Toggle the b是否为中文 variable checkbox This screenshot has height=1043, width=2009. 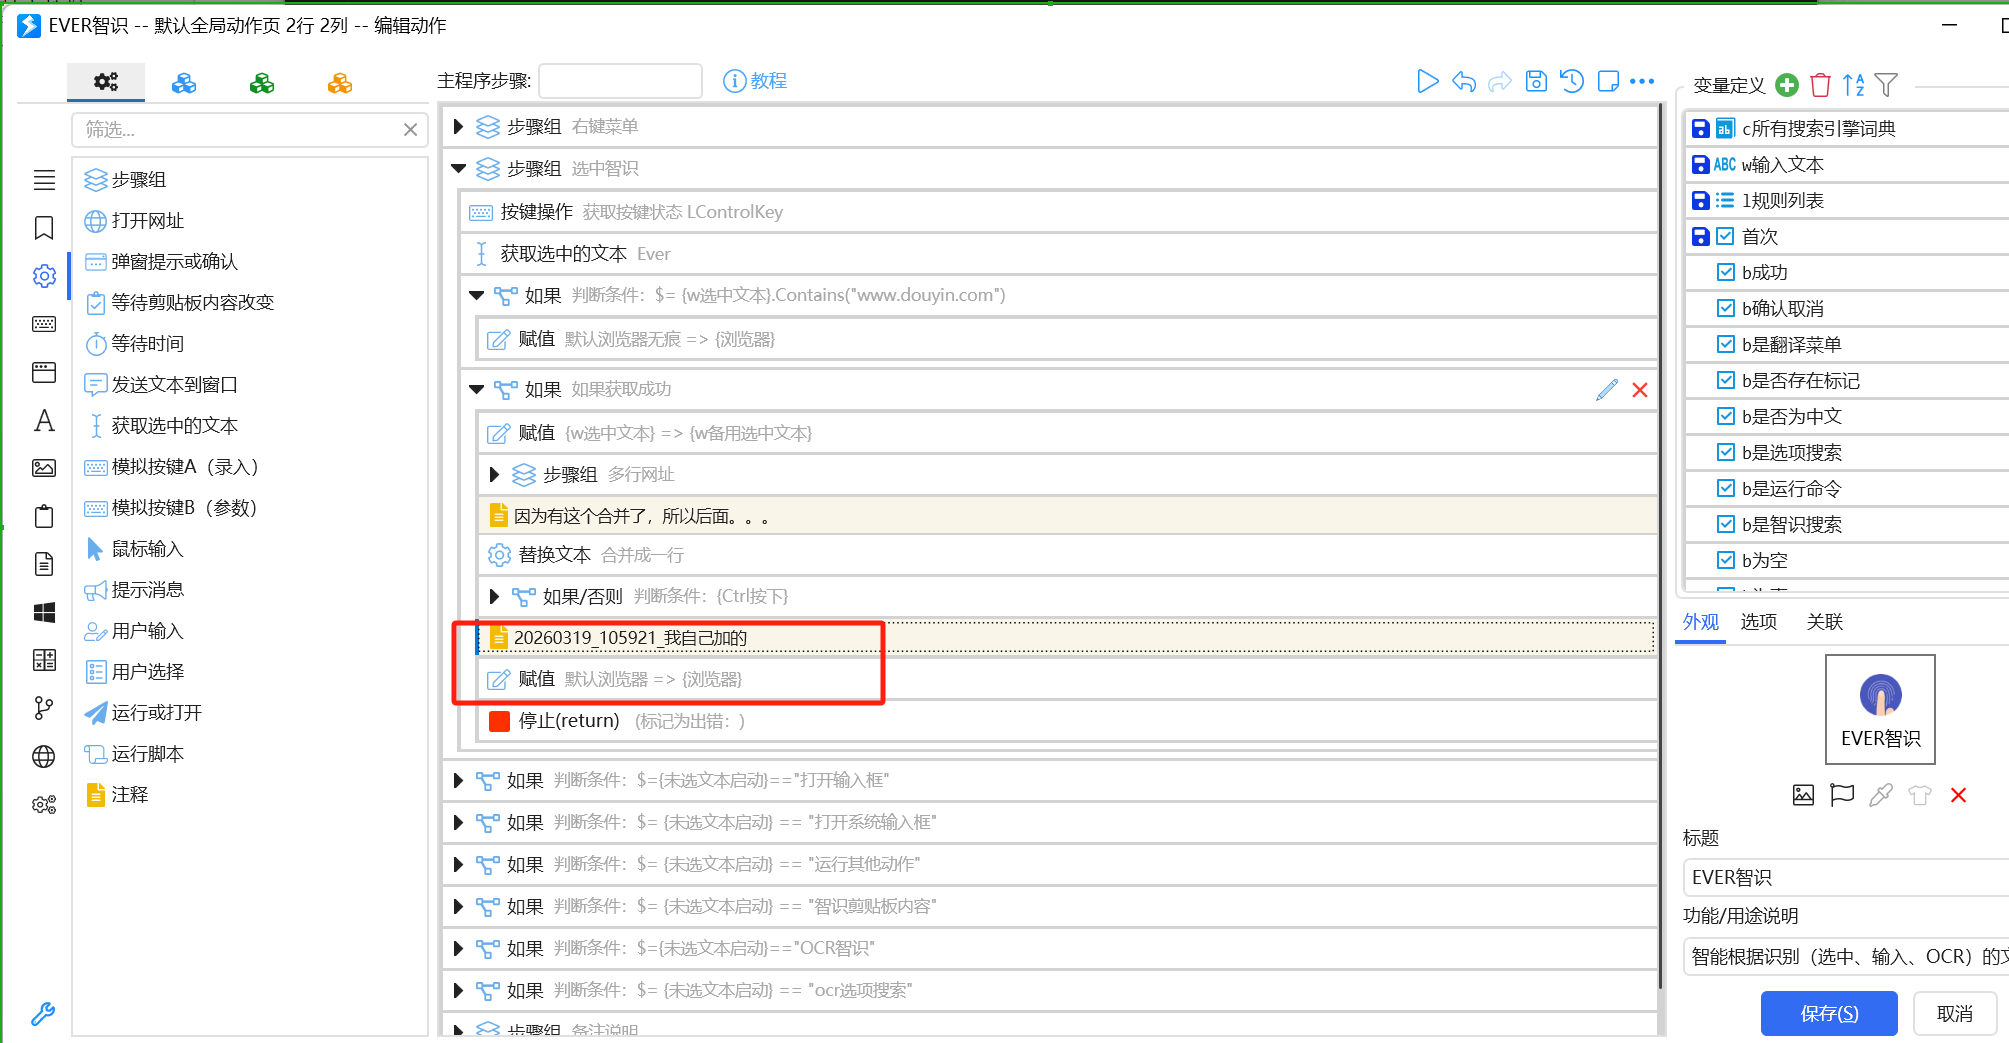coord(1725,416)
